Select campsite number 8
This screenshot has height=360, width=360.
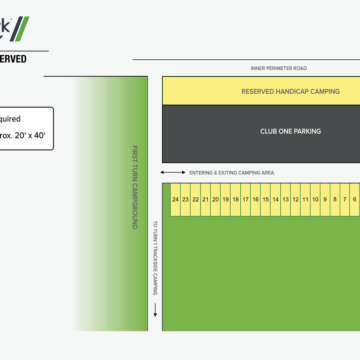coord(335,200)
